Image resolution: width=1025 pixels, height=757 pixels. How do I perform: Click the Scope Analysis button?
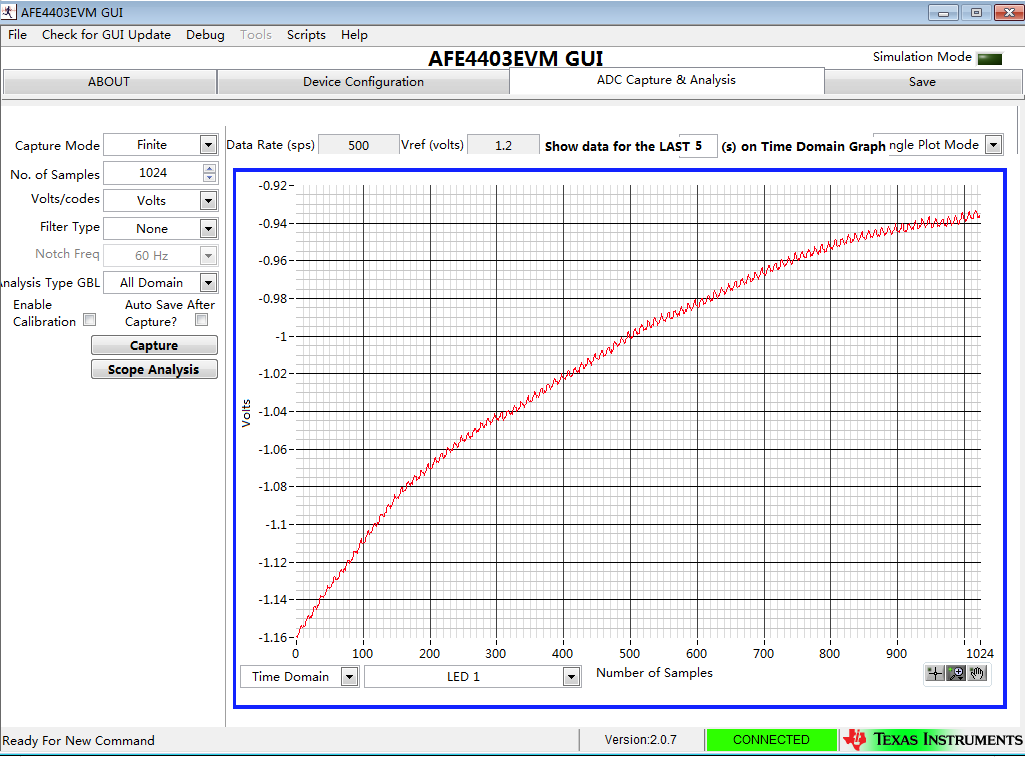point(154,369)
